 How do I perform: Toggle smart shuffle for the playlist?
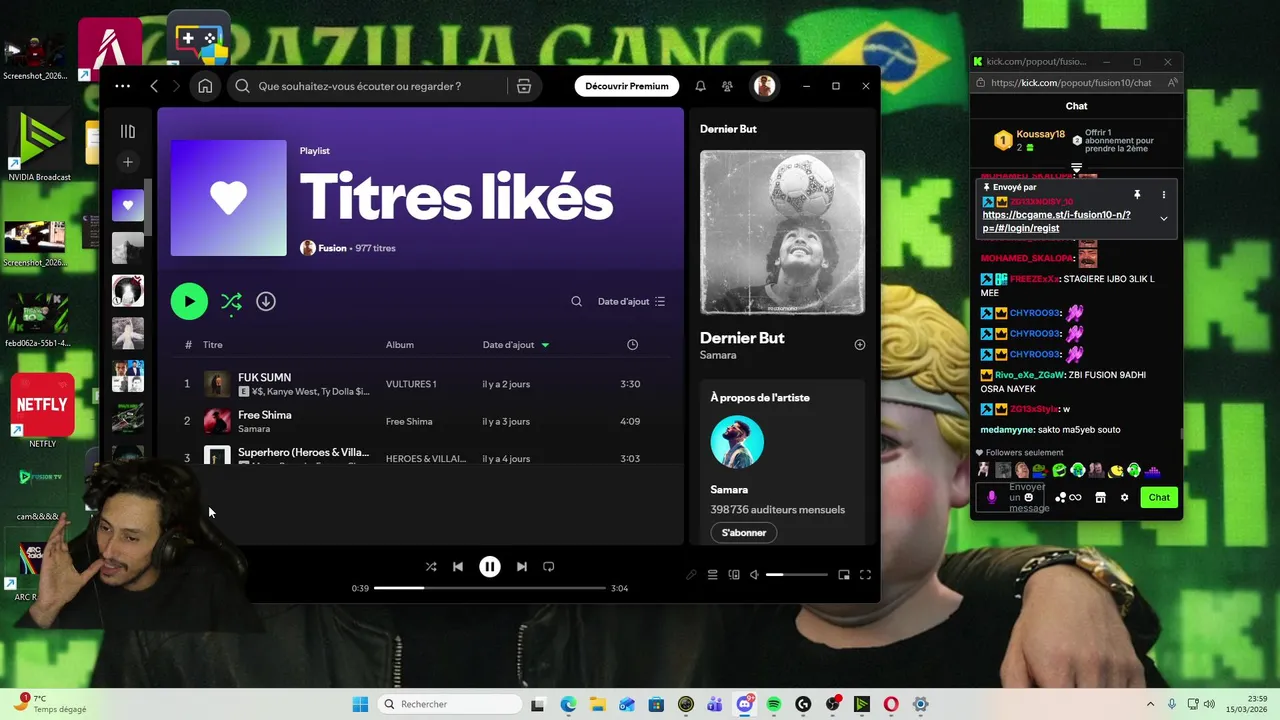[231, 301]
